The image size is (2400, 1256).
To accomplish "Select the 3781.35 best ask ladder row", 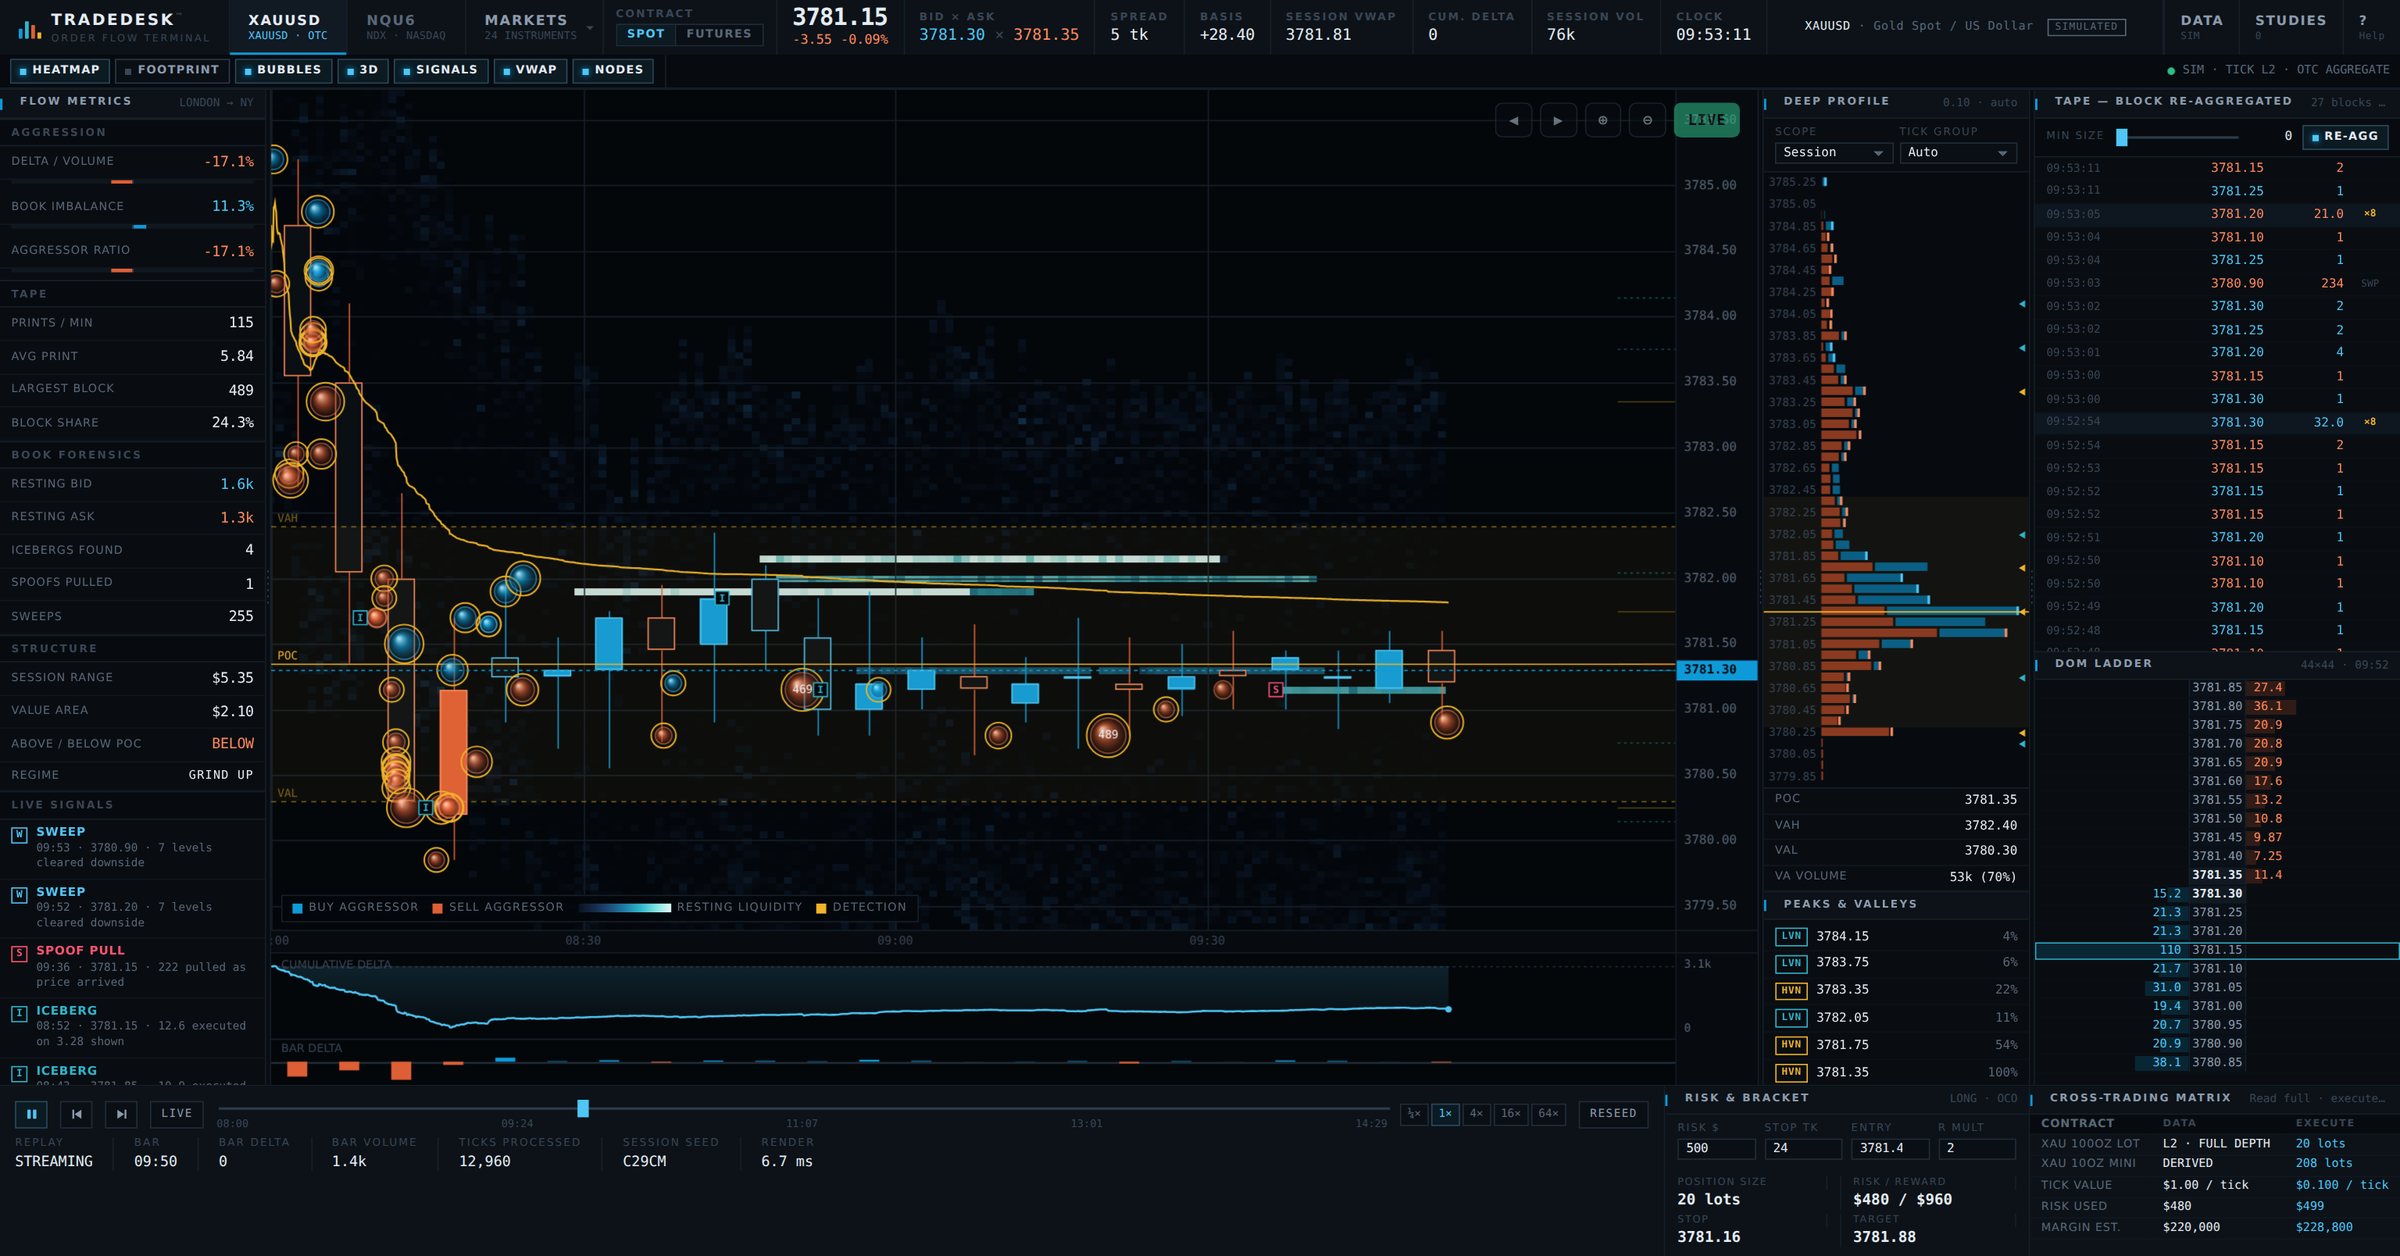I will [x=2216, y=875].
